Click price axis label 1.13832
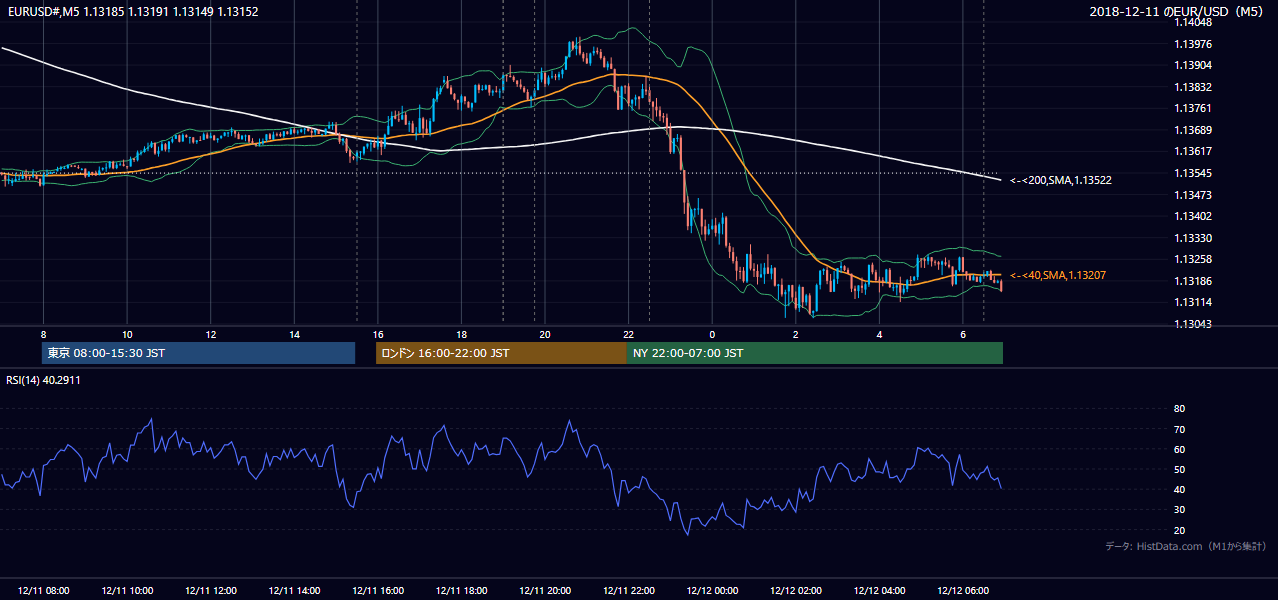Viewport: 1278px width, 600px height. point(1193,87)
